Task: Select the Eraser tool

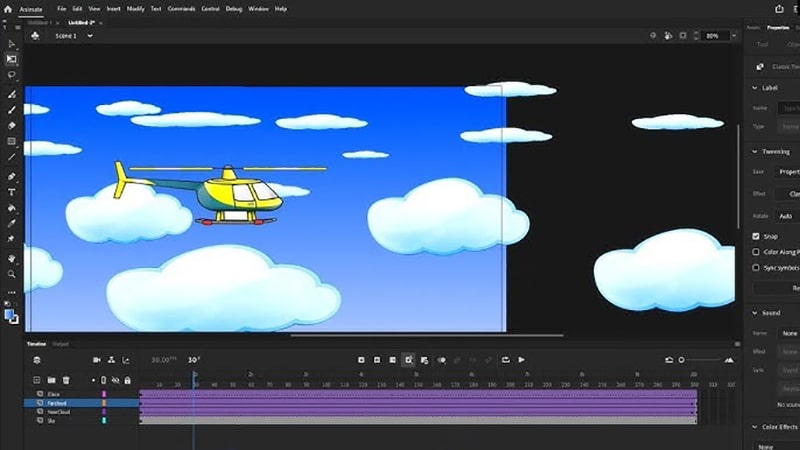Action: pos(11,126)
